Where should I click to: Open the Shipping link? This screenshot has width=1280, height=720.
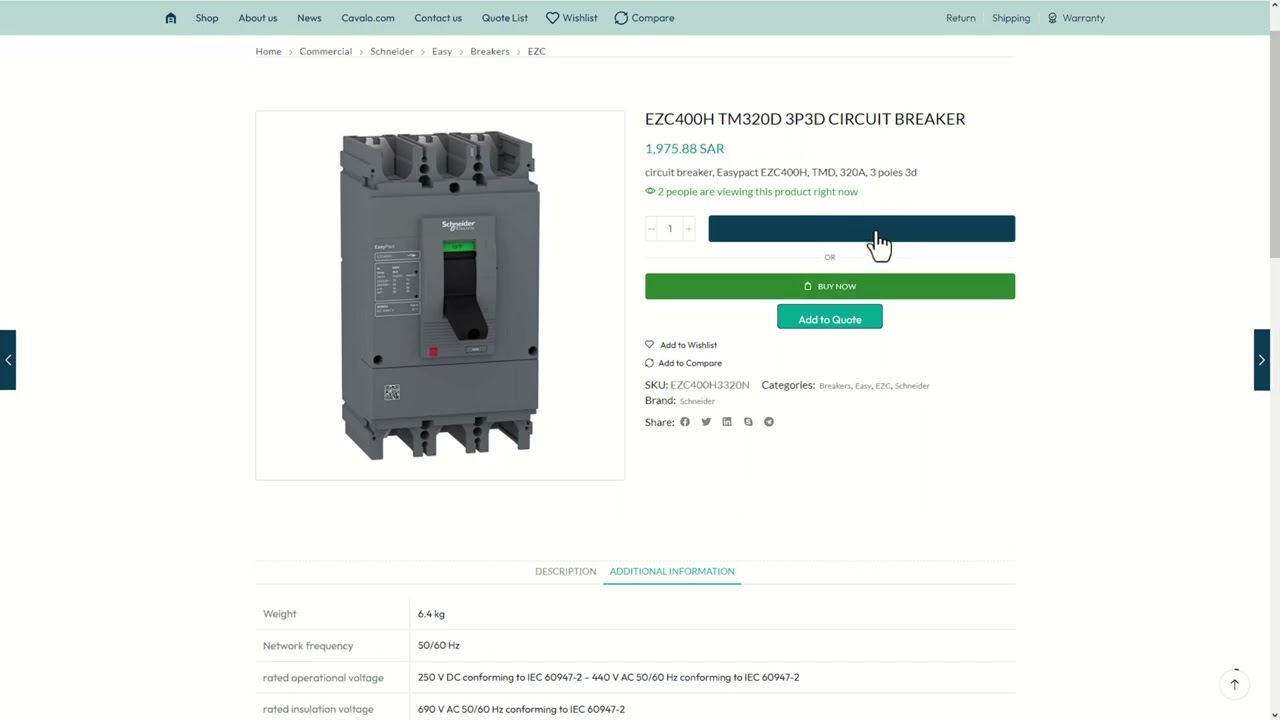(1011, 18)
